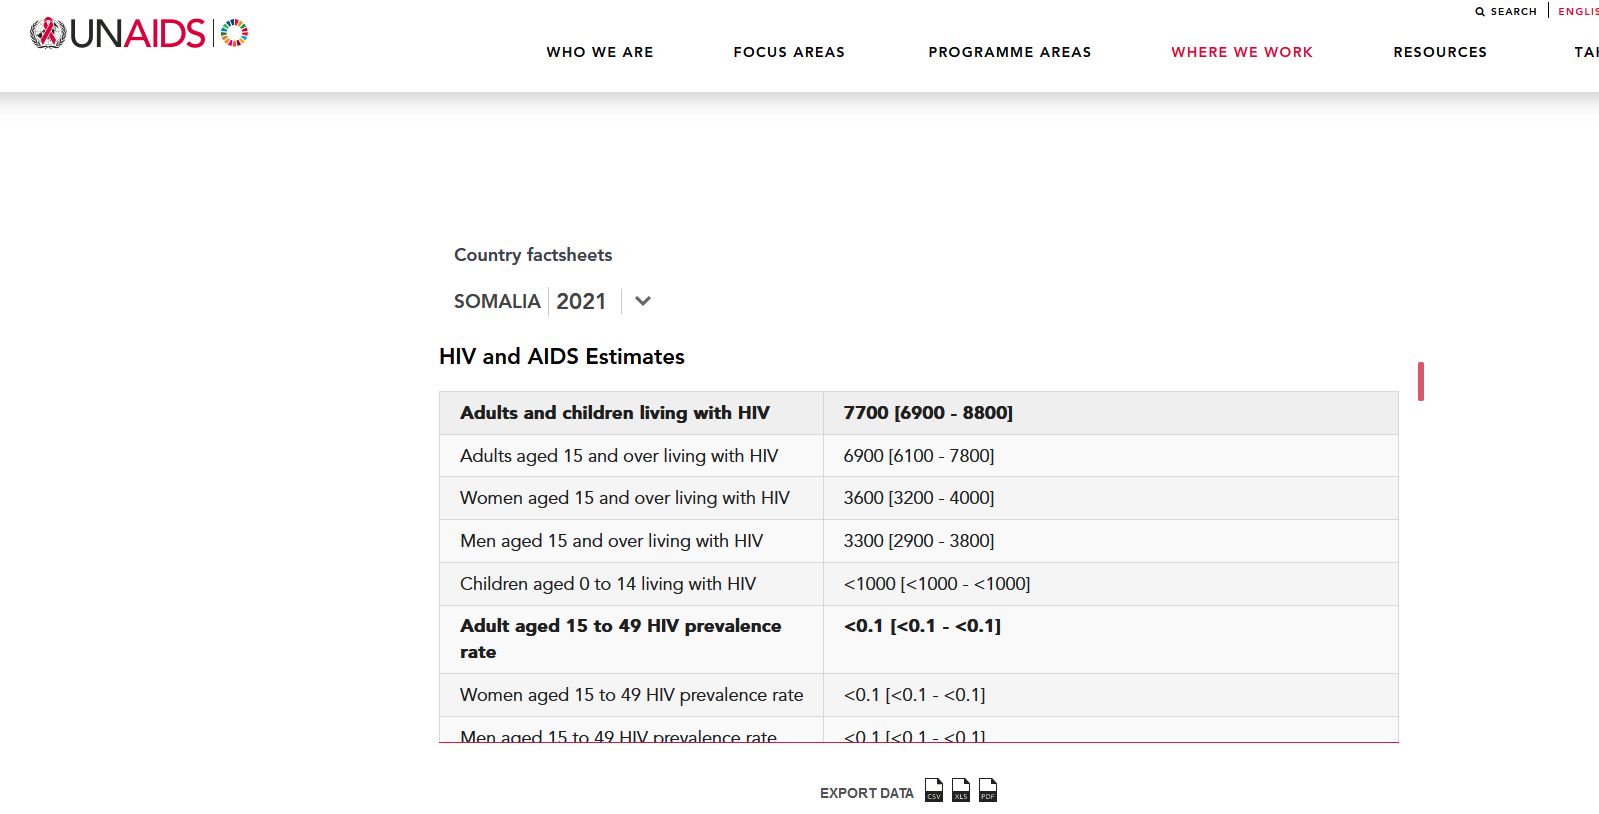Open the English language selector
1599x814 pixels.
coord(1578,12)
